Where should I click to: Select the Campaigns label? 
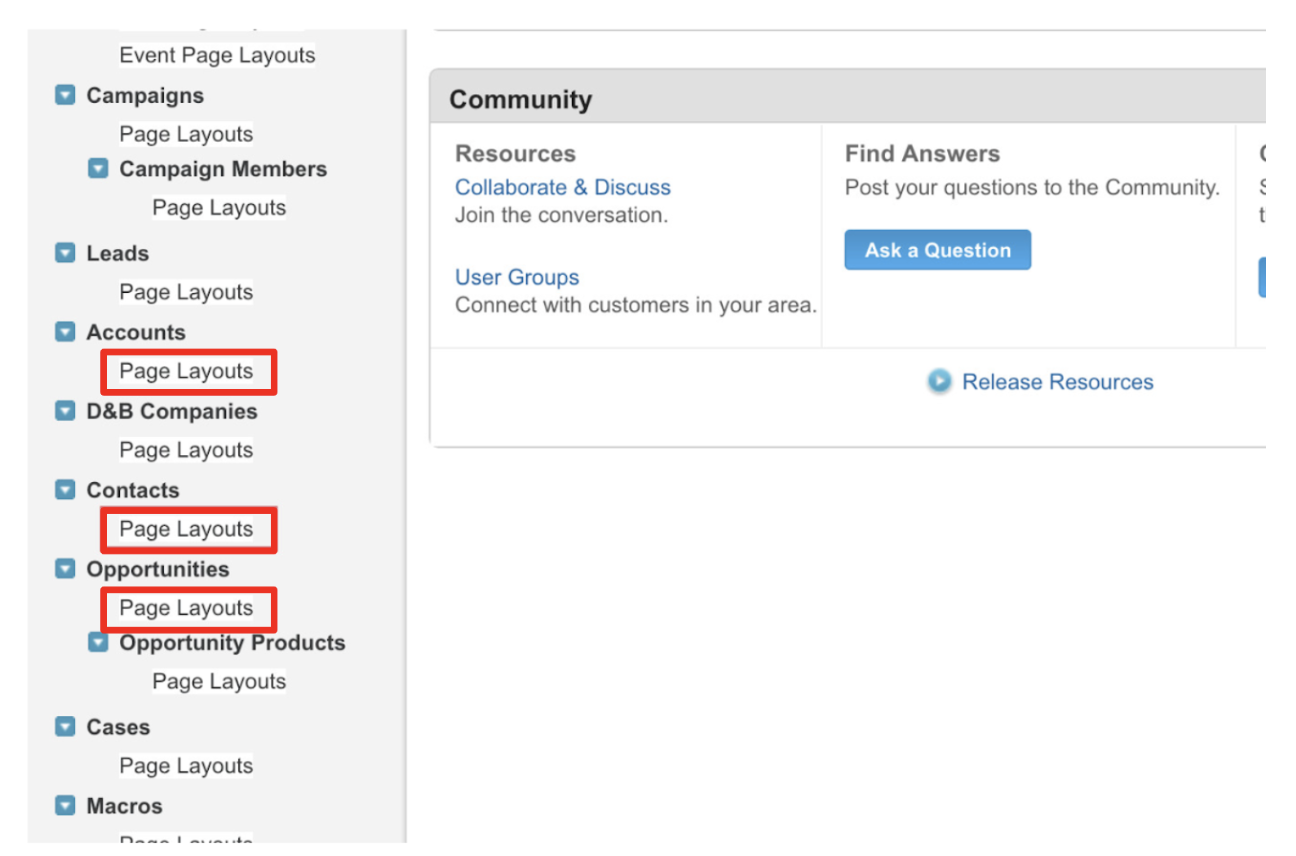pyautogui.click(x=145, y=96)
